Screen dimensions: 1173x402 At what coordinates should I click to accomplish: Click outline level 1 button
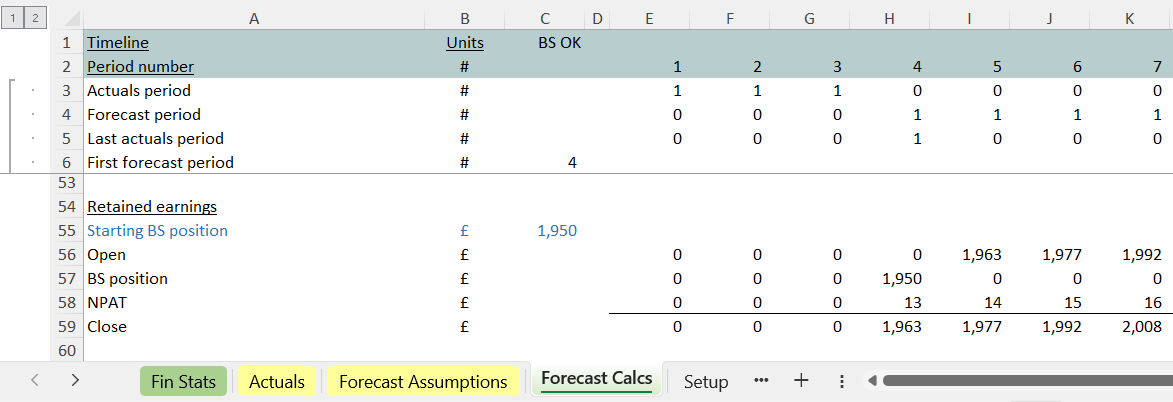[x=11, y=18]
